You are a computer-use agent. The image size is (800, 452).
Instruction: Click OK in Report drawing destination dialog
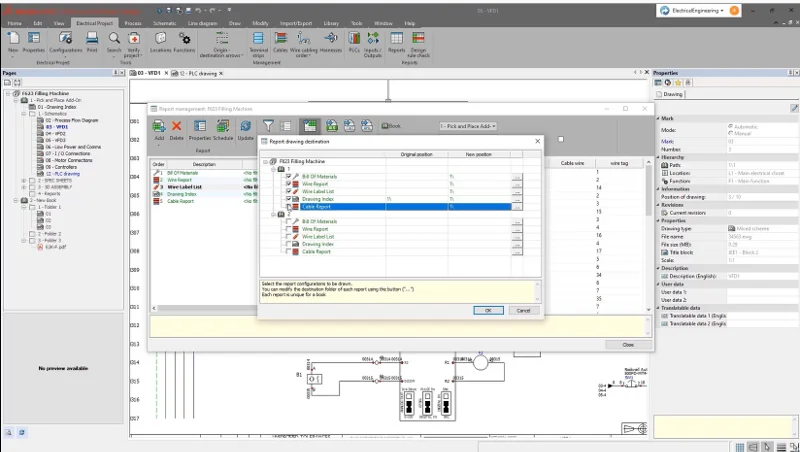(488, 310)
